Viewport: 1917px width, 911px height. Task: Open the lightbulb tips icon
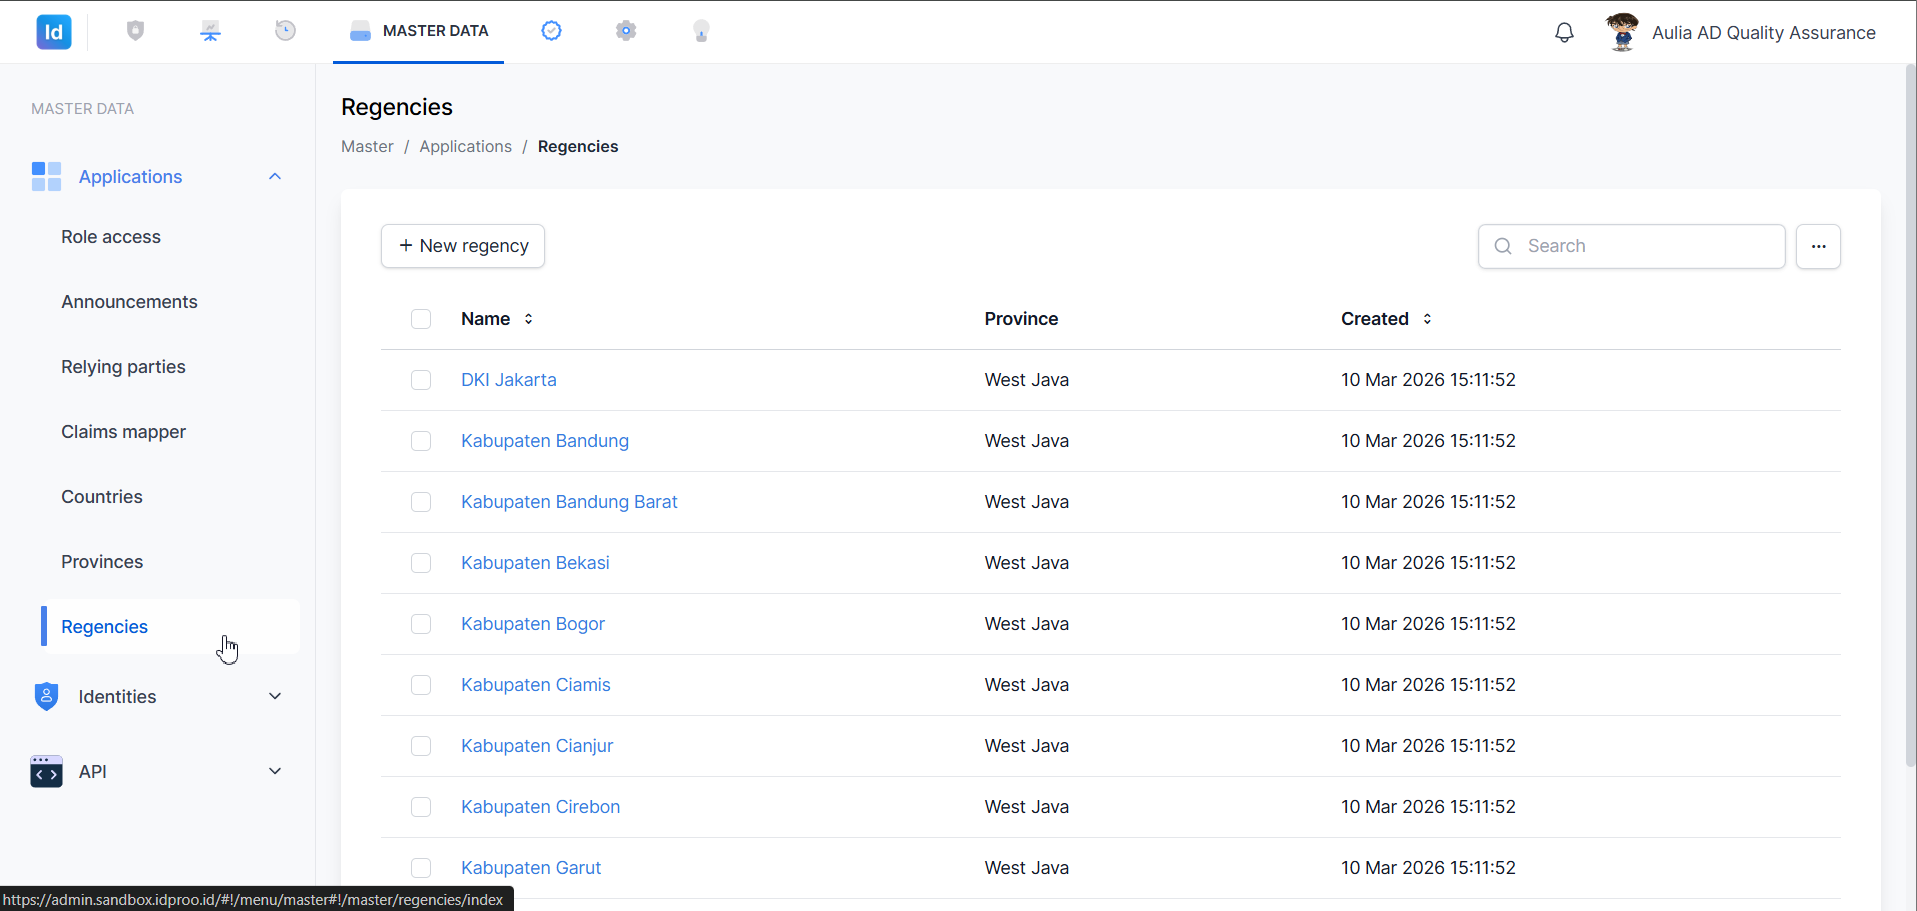[x=701, y=31]
